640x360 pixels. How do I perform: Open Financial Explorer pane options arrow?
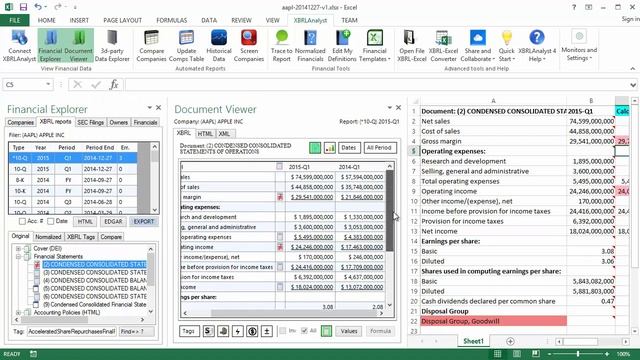(150, 108)
